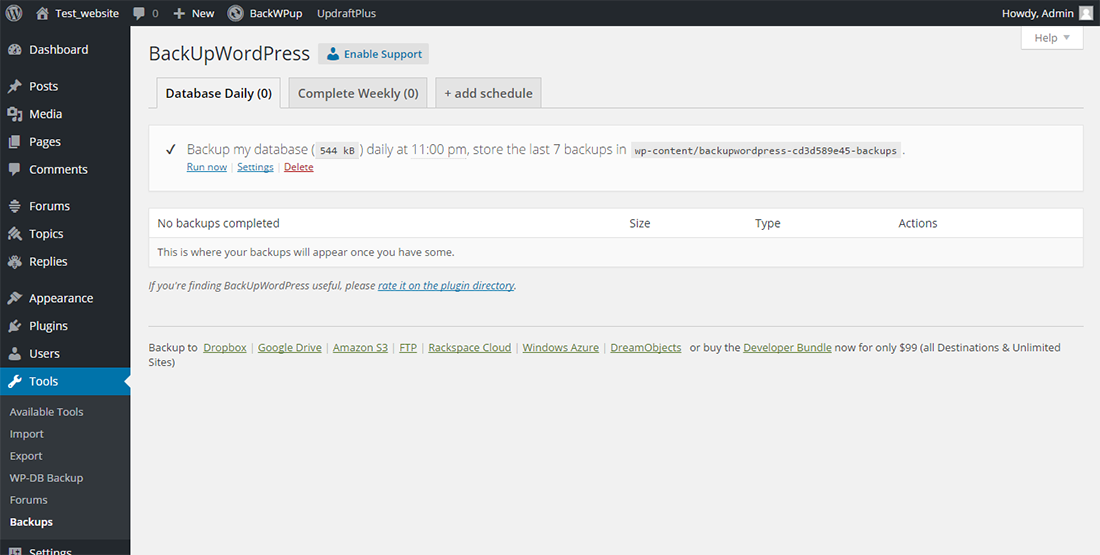This screenshot has height=555, width=1100.
Task: Click the Comments speech bubble sidebar icon
Action: tap(14, 169)
